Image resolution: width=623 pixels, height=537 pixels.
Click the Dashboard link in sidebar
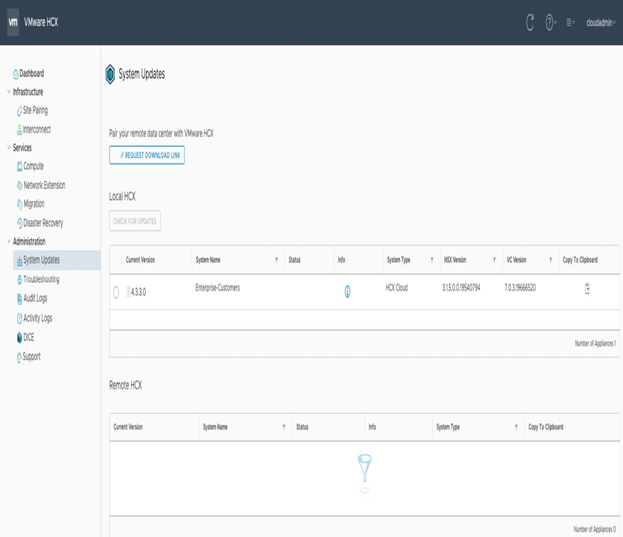32,73
